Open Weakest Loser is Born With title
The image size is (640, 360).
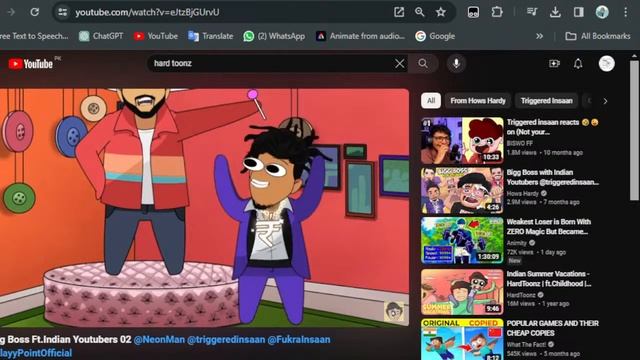pos(549,227)
